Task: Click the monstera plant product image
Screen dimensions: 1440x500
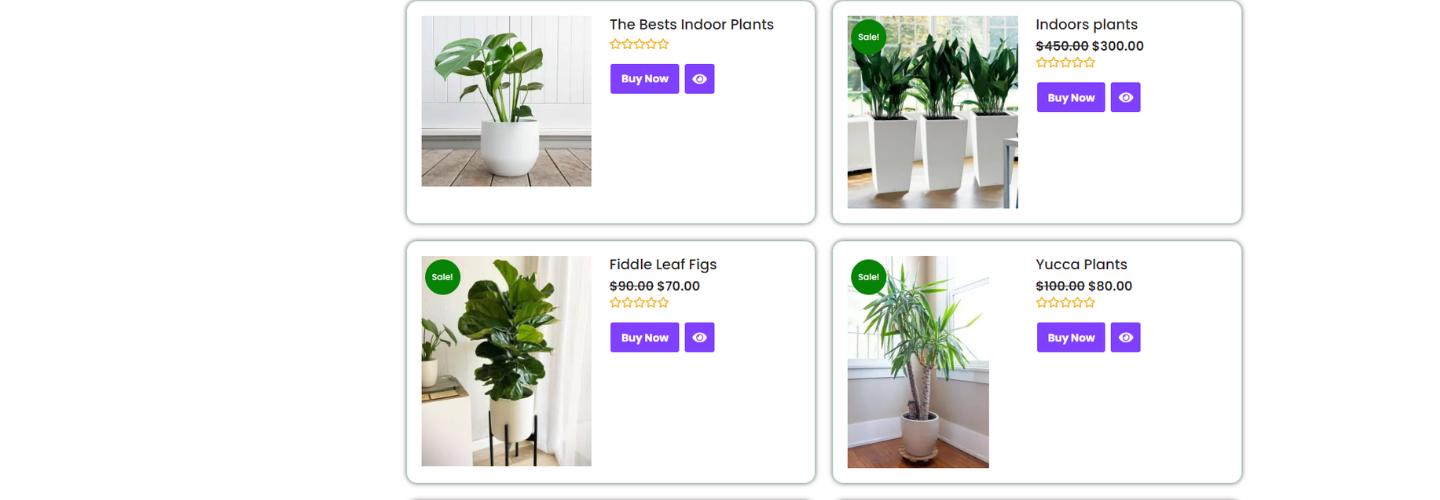Action: click(x=506, y=101)
